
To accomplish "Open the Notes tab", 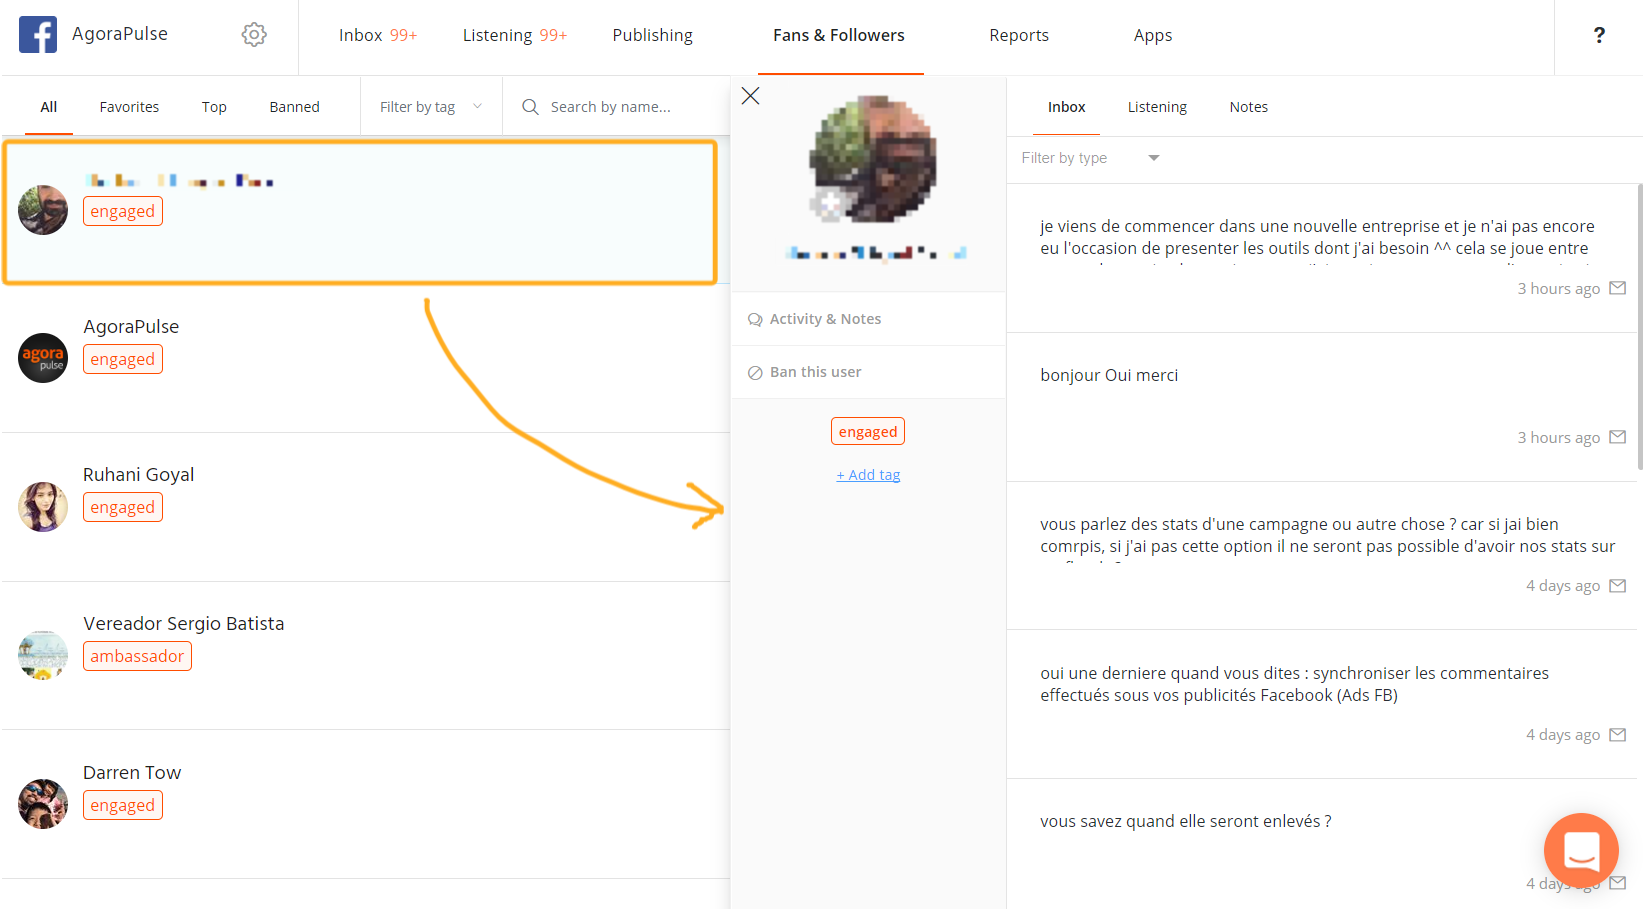I will tap(1248, 107).
